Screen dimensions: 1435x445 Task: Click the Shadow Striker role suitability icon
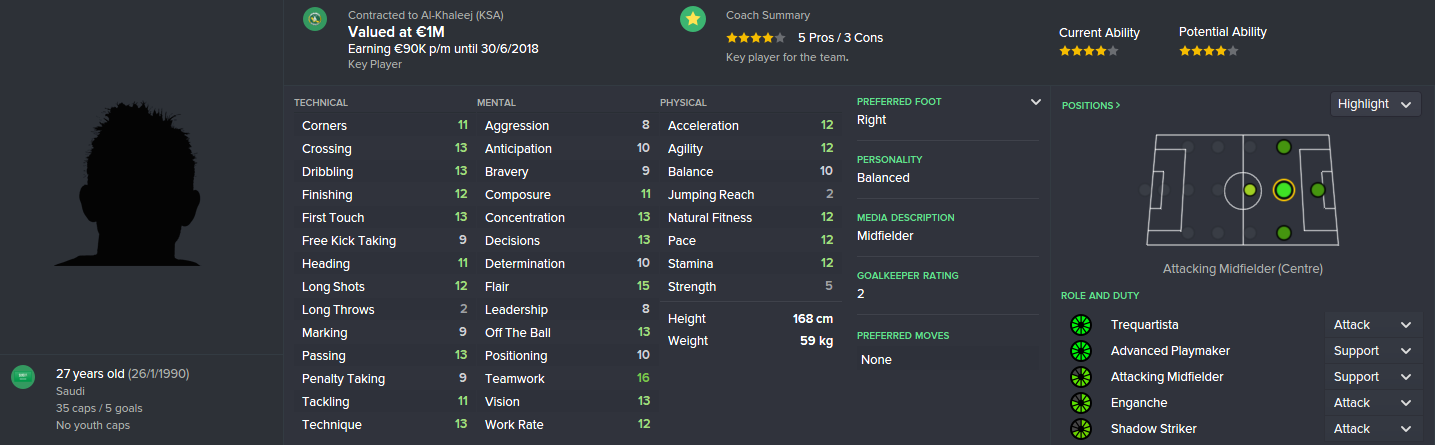1080,429
